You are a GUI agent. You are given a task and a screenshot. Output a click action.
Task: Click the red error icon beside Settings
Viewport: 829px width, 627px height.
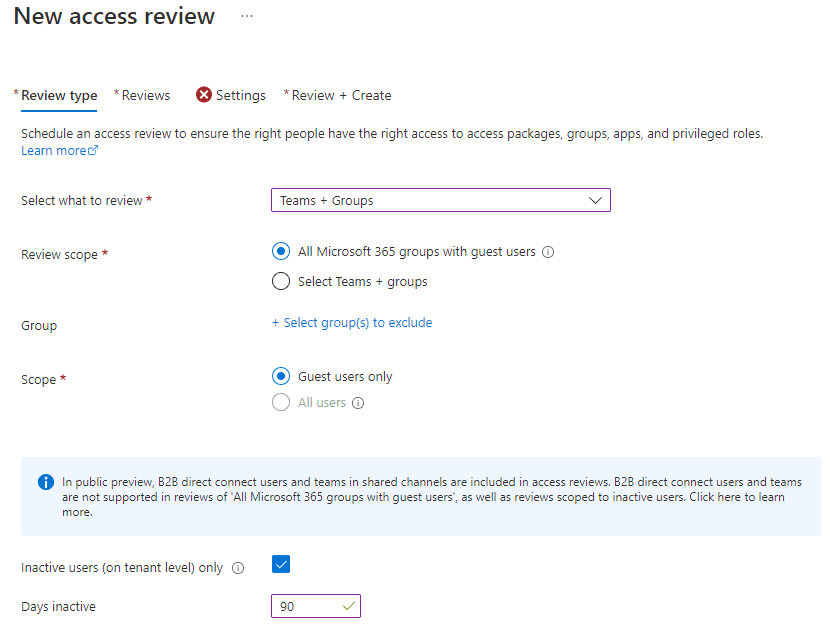[x=204, y=95]
